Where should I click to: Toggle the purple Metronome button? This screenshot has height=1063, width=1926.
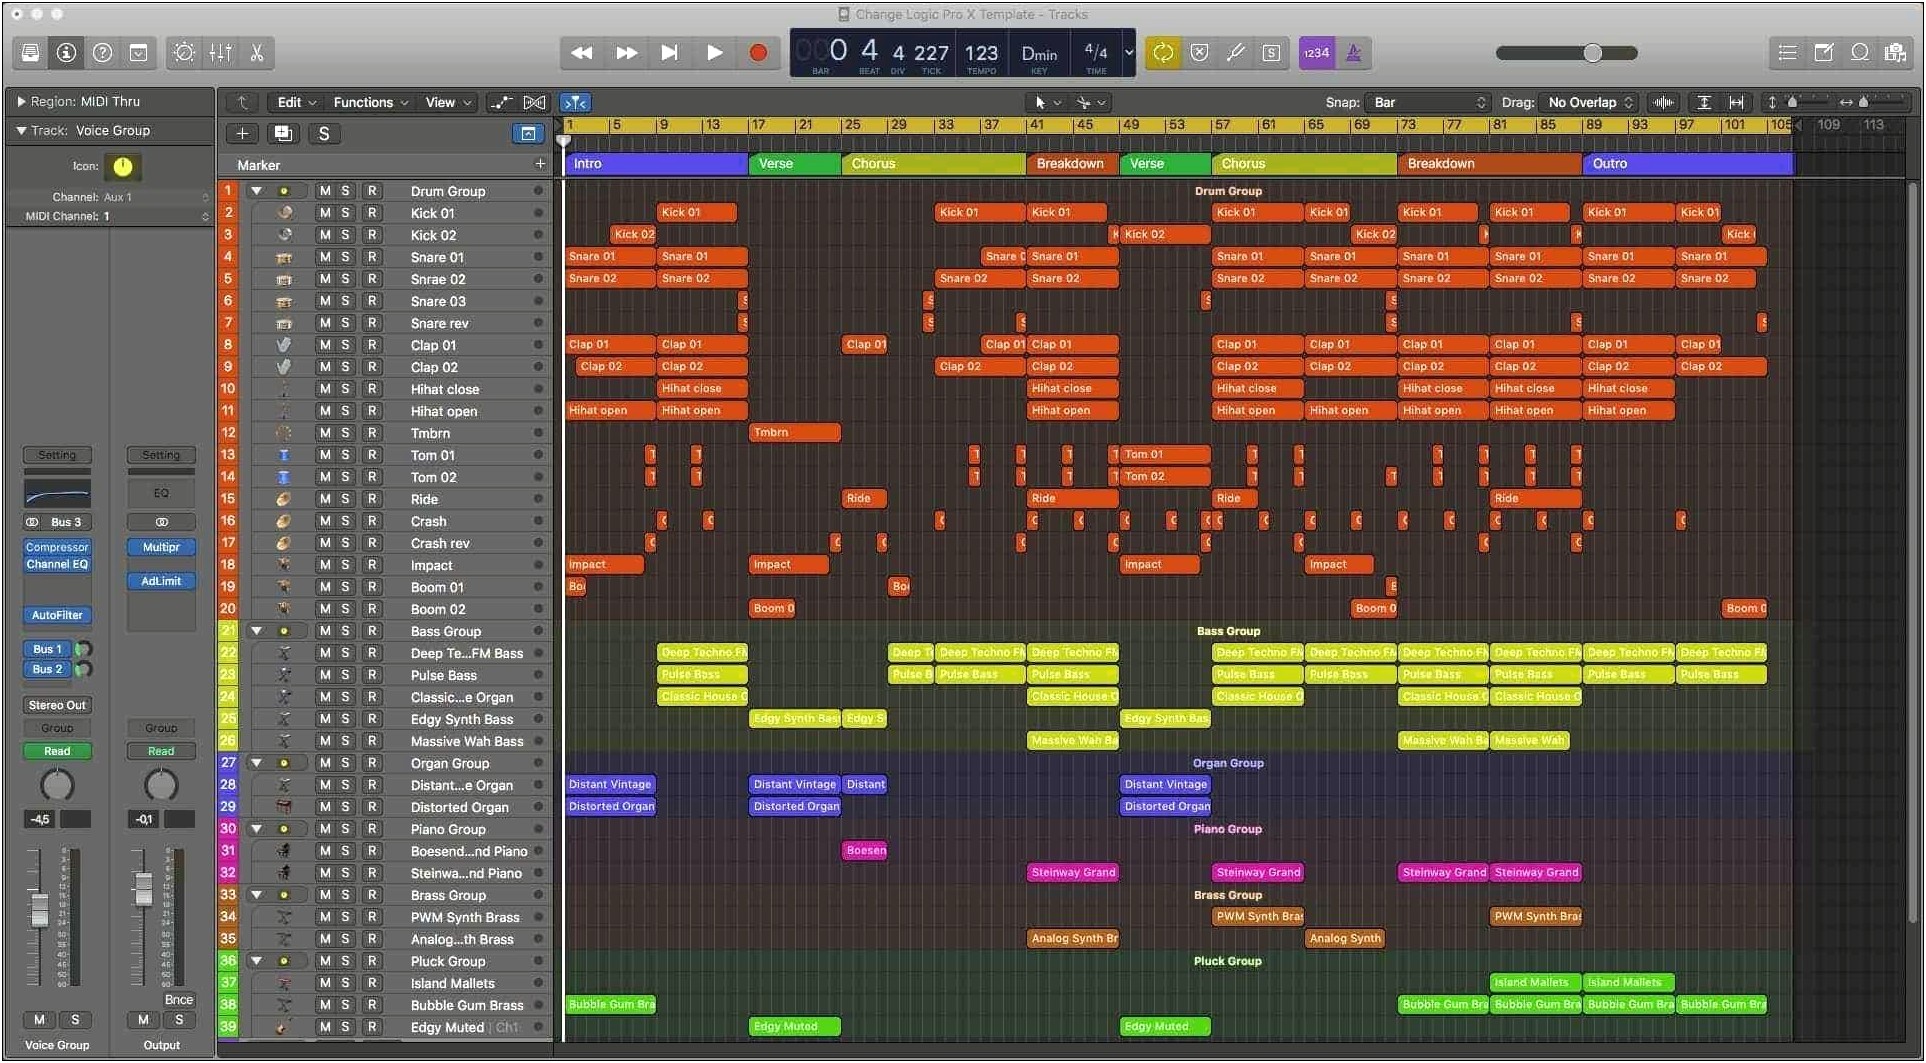pos(1353,53)
